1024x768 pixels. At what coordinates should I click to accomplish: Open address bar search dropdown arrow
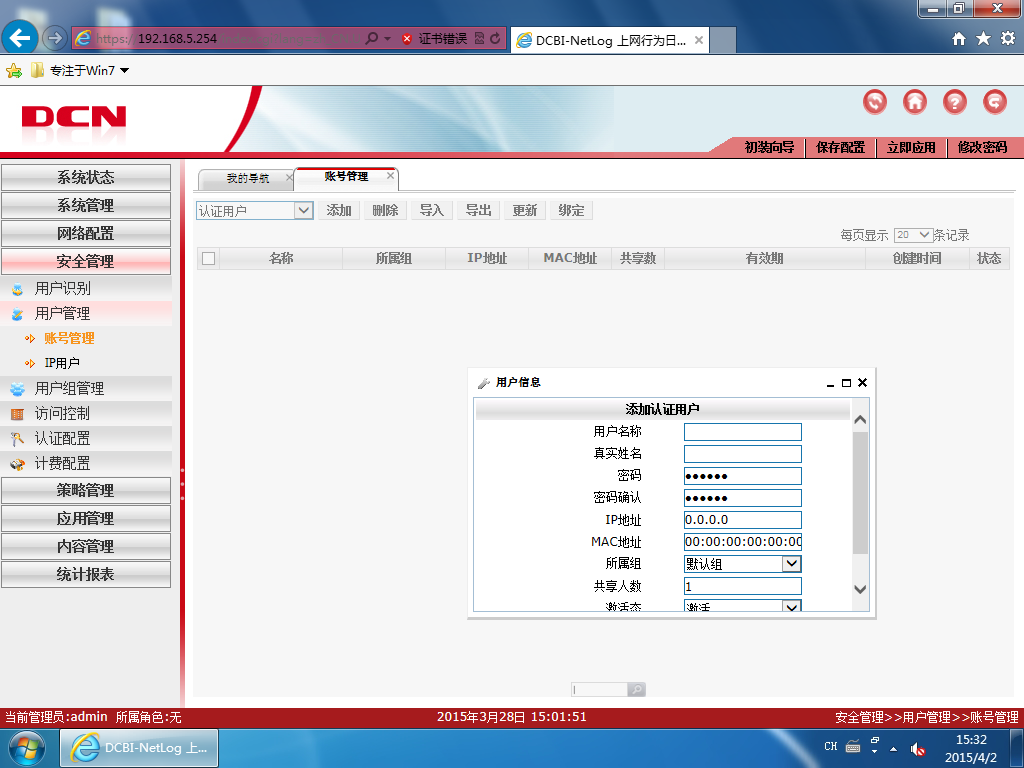click(x=387, y=39)
